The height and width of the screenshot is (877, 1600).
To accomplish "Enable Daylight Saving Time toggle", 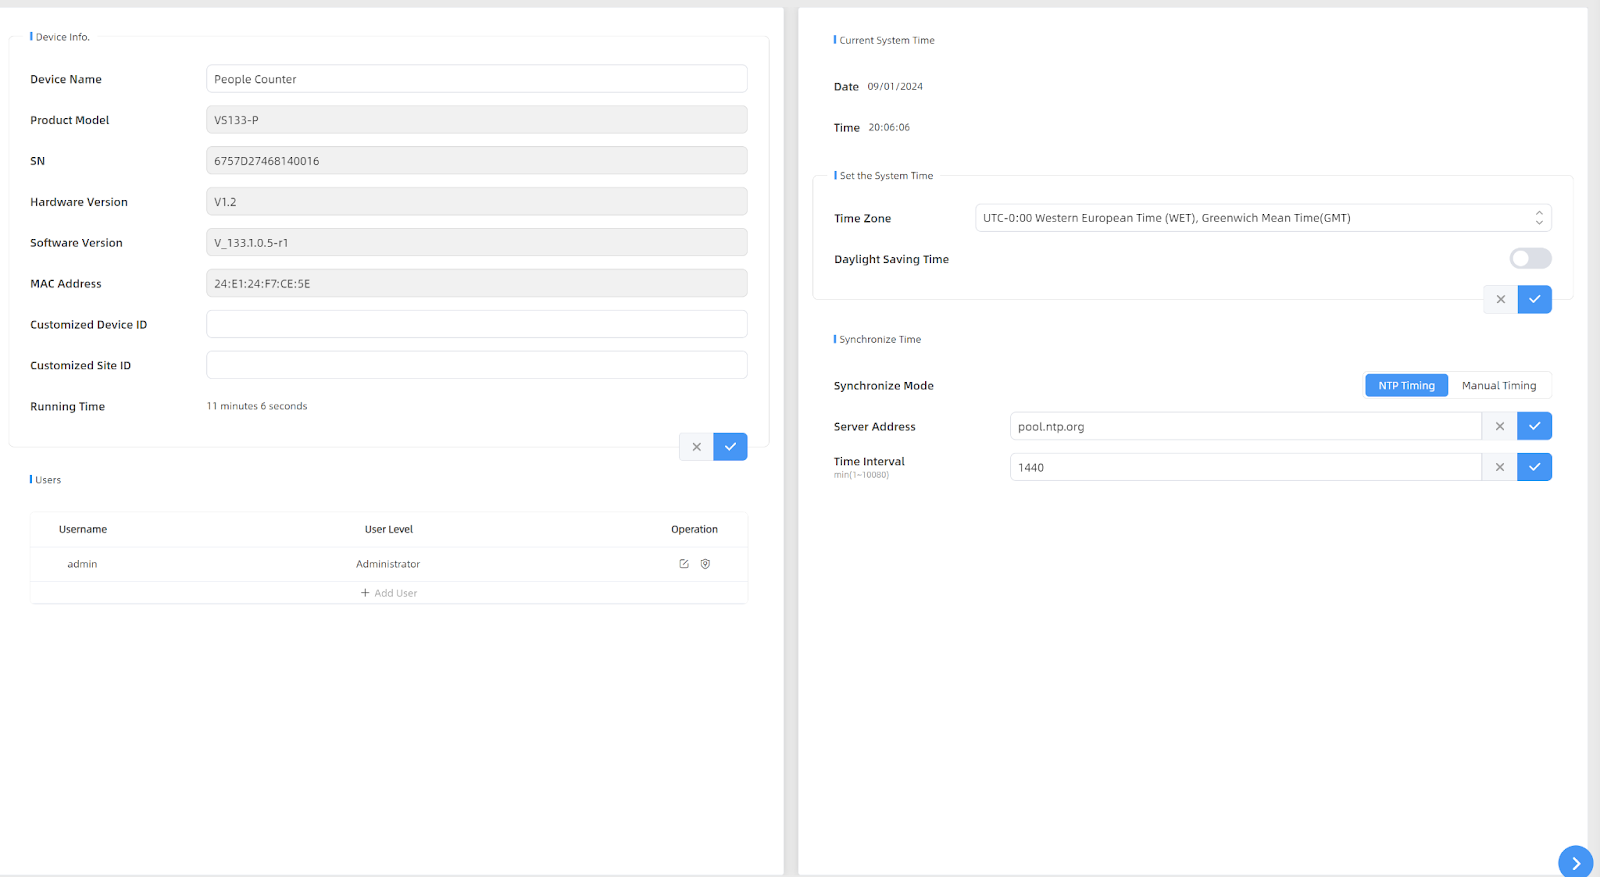I will point(1530,259).
